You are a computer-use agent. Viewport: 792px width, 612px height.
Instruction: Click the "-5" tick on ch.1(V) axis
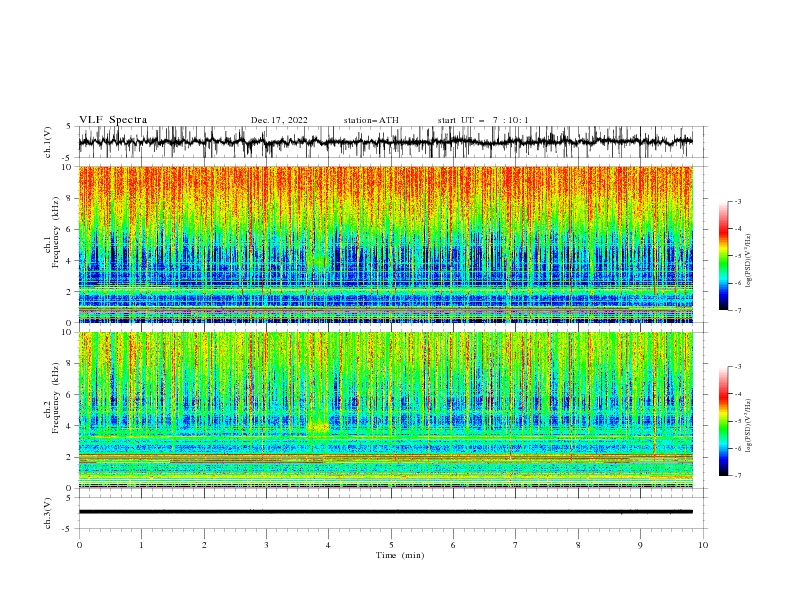pyautogui.click(x=68, y=158)
